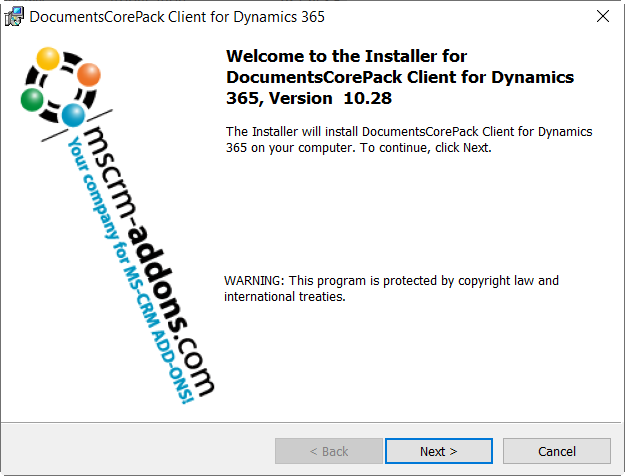Click the installer icon in the title bar
625x476 pixels.
14,16
